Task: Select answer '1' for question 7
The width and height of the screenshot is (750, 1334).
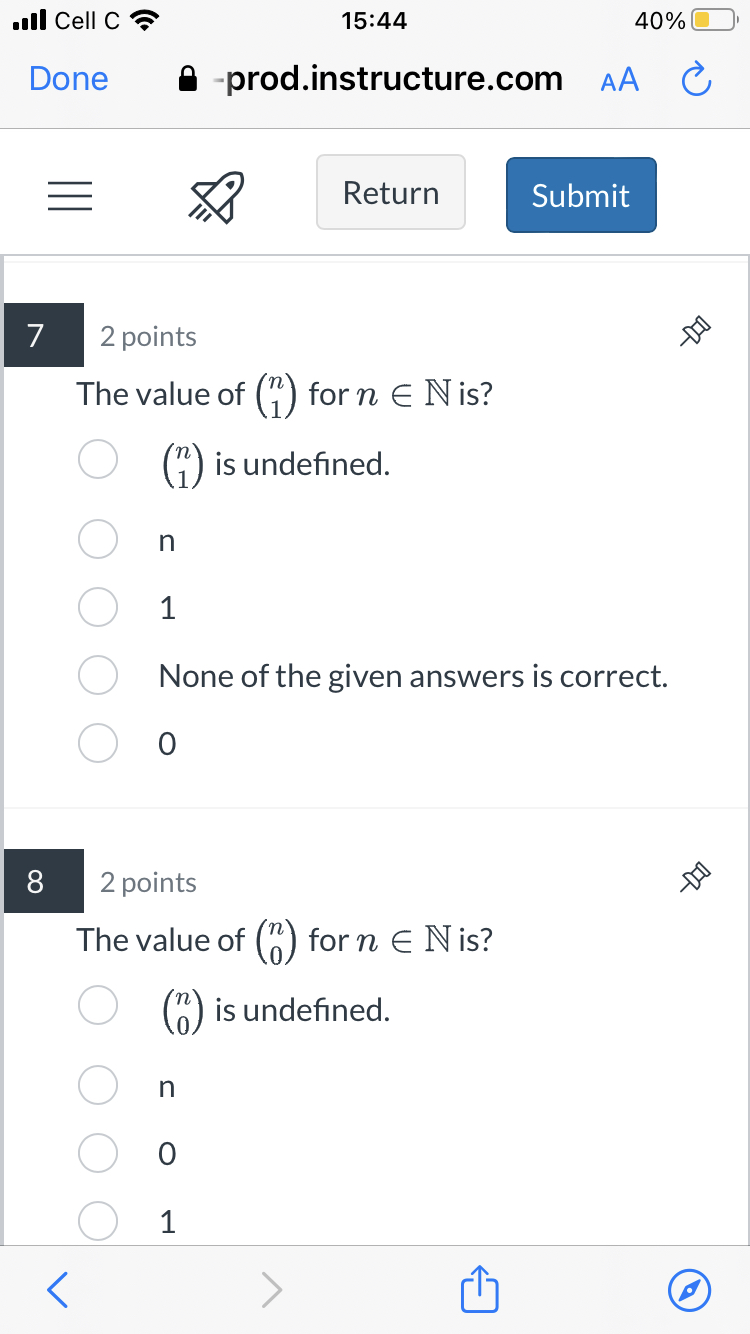Action: click(97, 607)
